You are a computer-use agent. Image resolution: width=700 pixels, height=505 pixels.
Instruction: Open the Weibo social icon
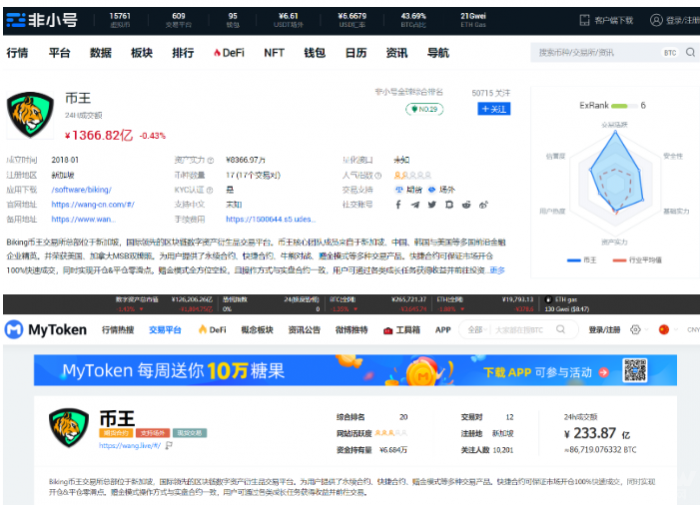point(483,205)
